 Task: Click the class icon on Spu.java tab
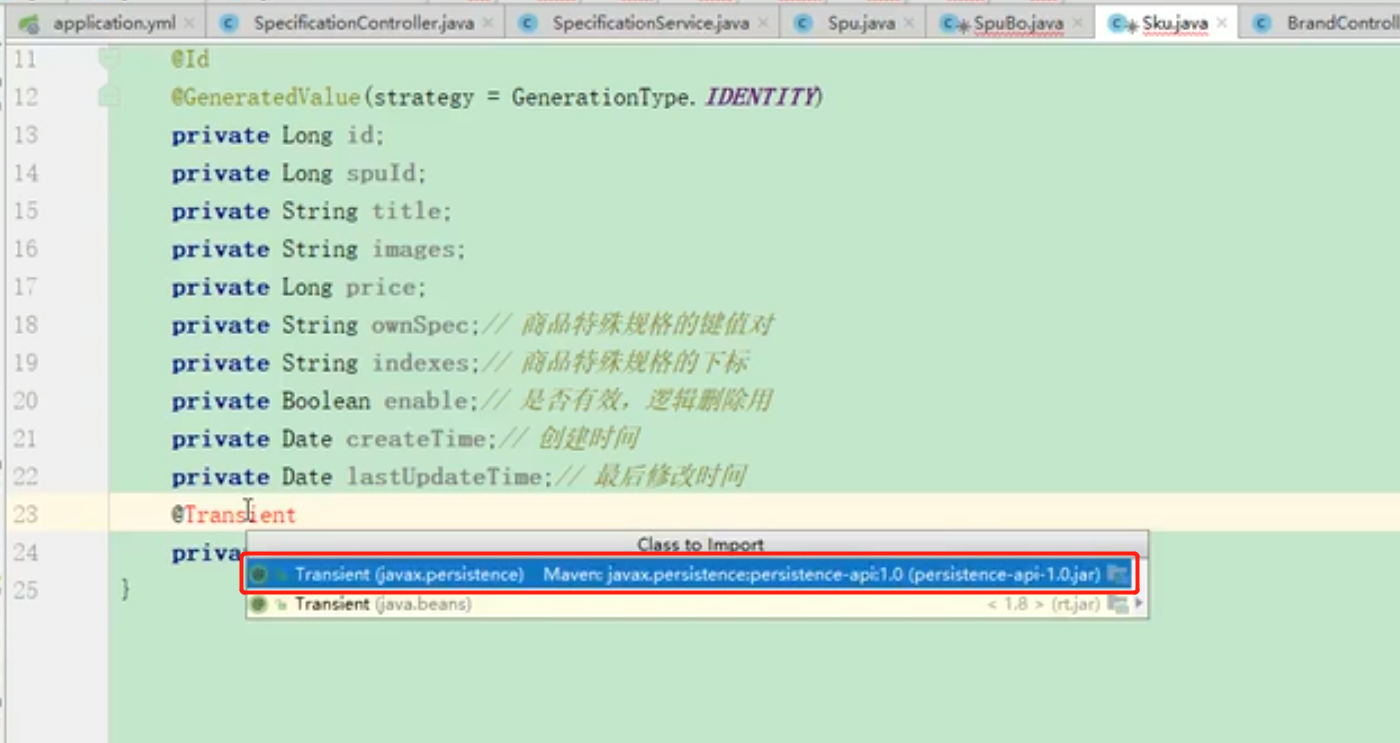click(x=802, y=23)
